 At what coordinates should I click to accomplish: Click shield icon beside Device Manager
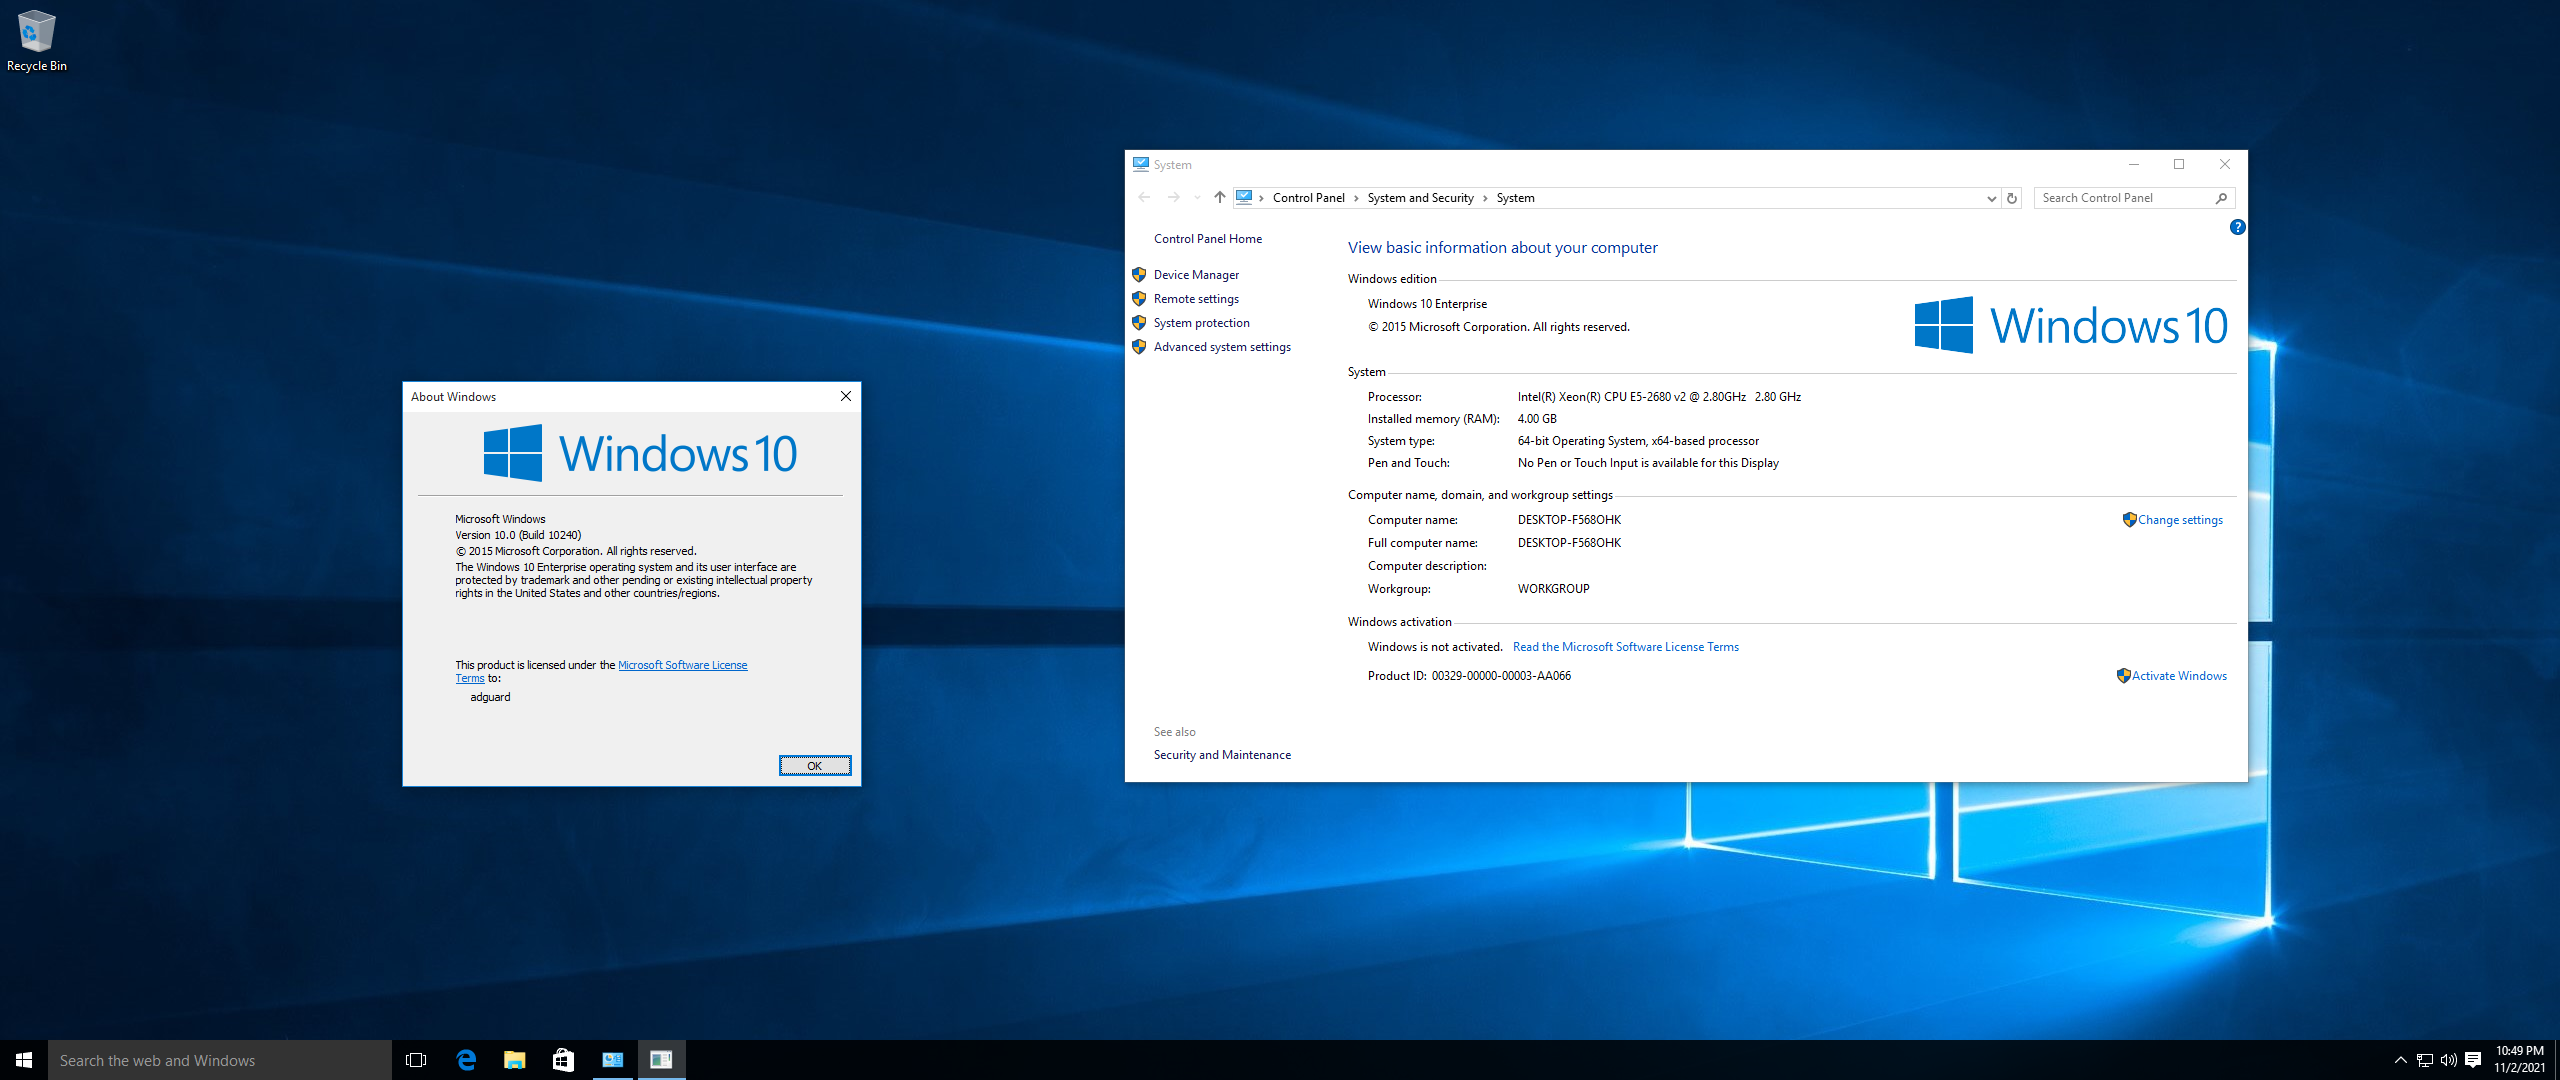pos(1139,275)
